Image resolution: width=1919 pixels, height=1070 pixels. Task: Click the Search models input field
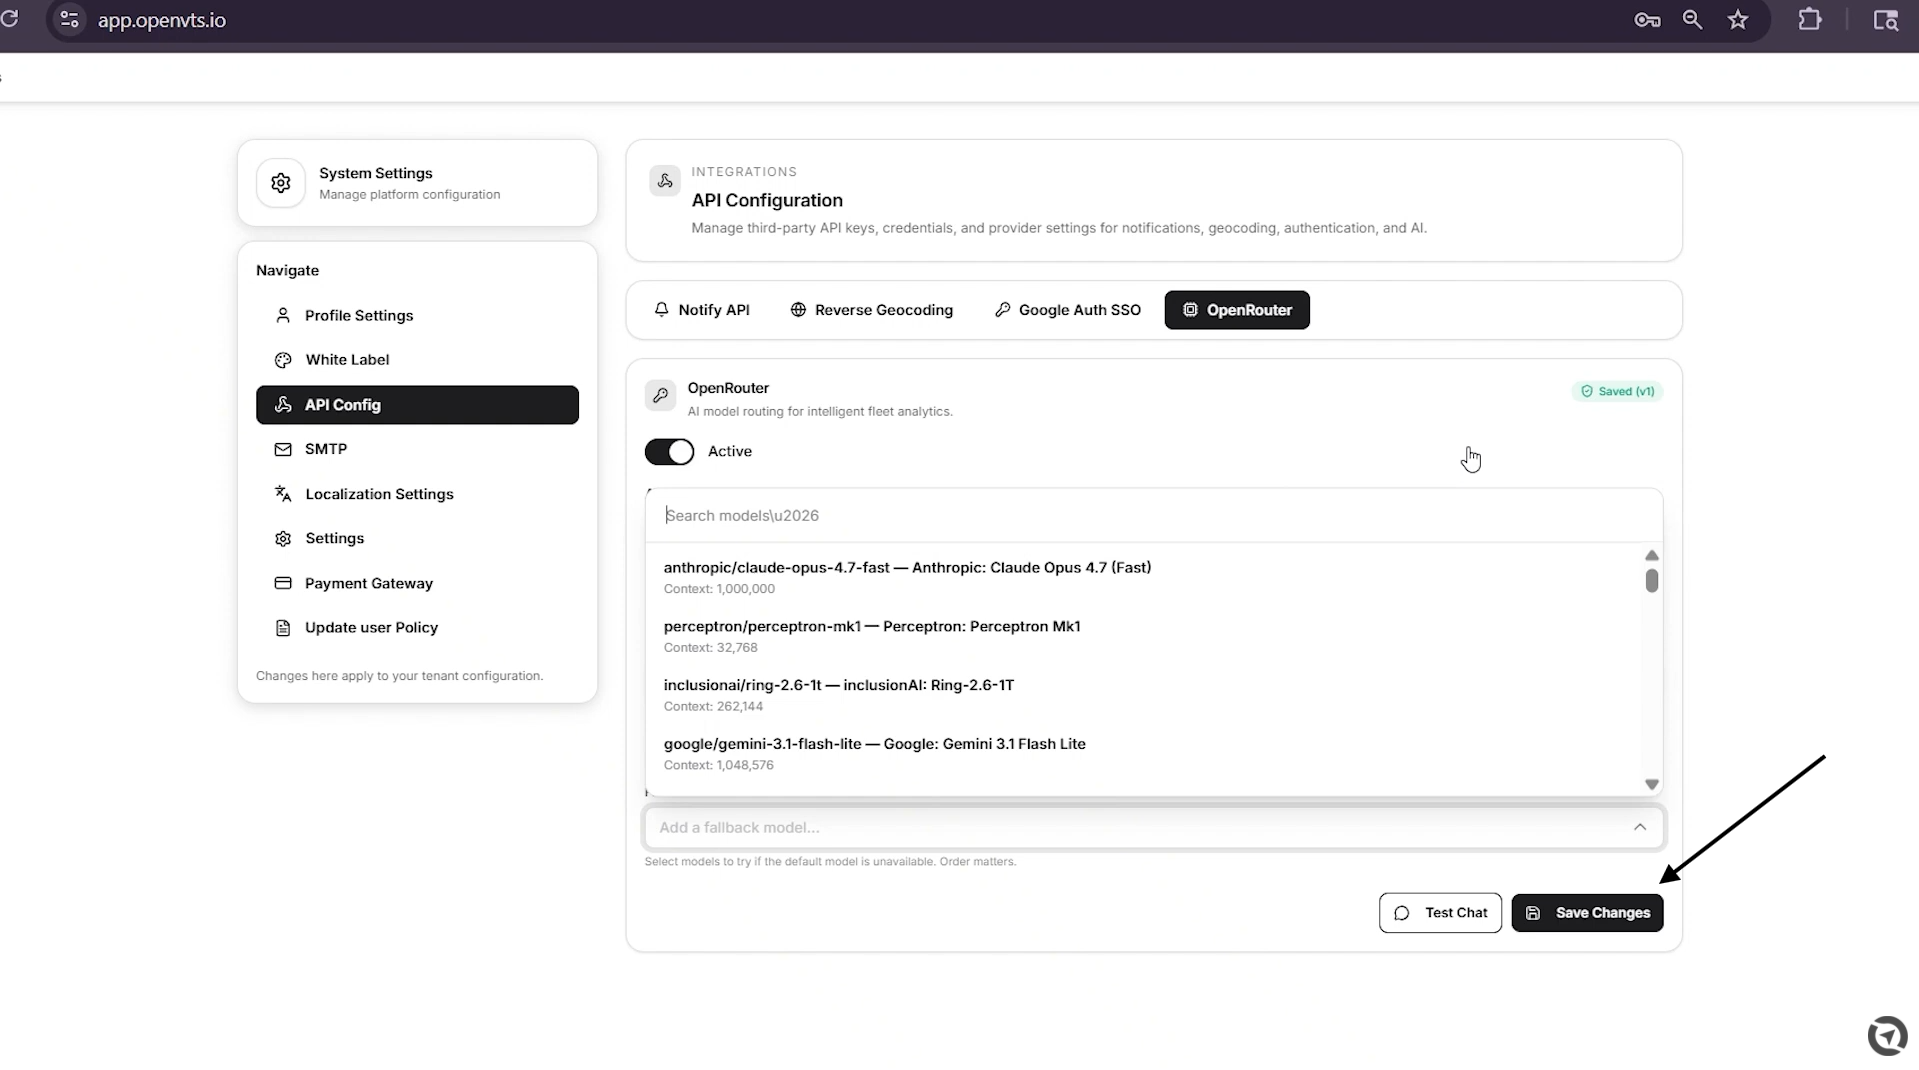pyautogui.click(x=1154, y=516)
